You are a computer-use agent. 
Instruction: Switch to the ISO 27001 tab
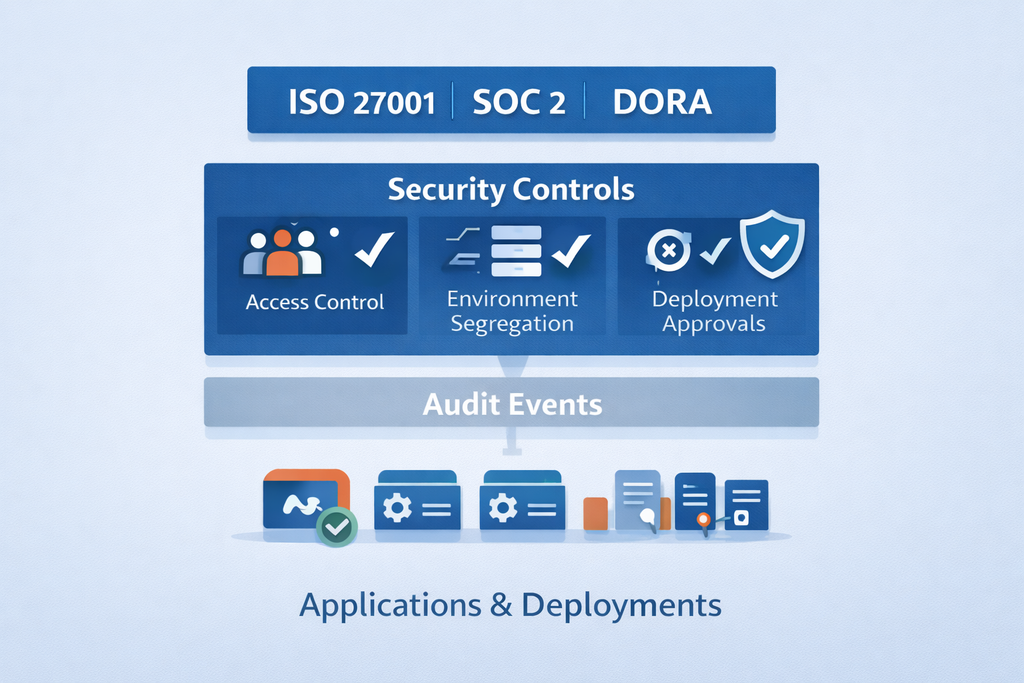tap(361, 102)
